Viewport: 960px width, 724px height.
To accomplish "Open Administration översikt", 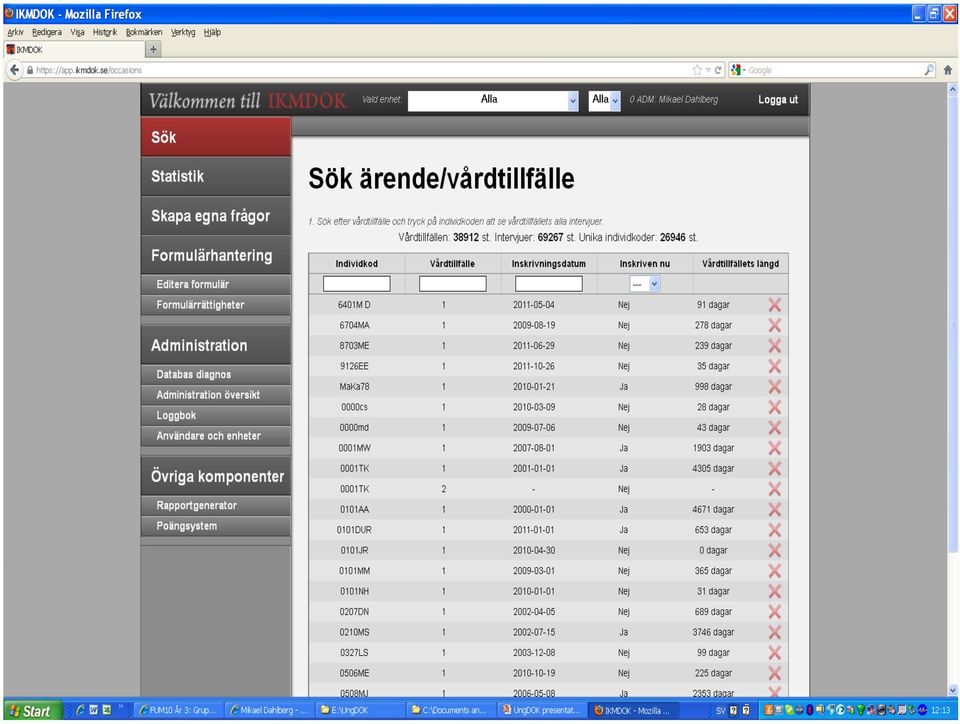I will (x=216, y=395).
